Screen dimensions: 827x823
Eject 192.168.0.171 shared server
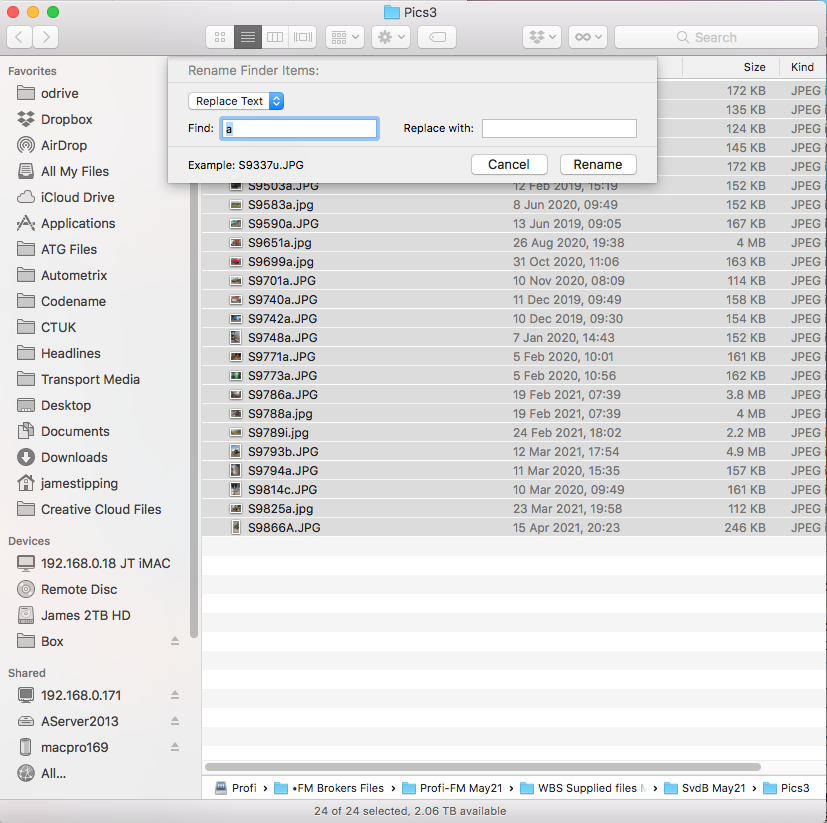click(175, 695)
